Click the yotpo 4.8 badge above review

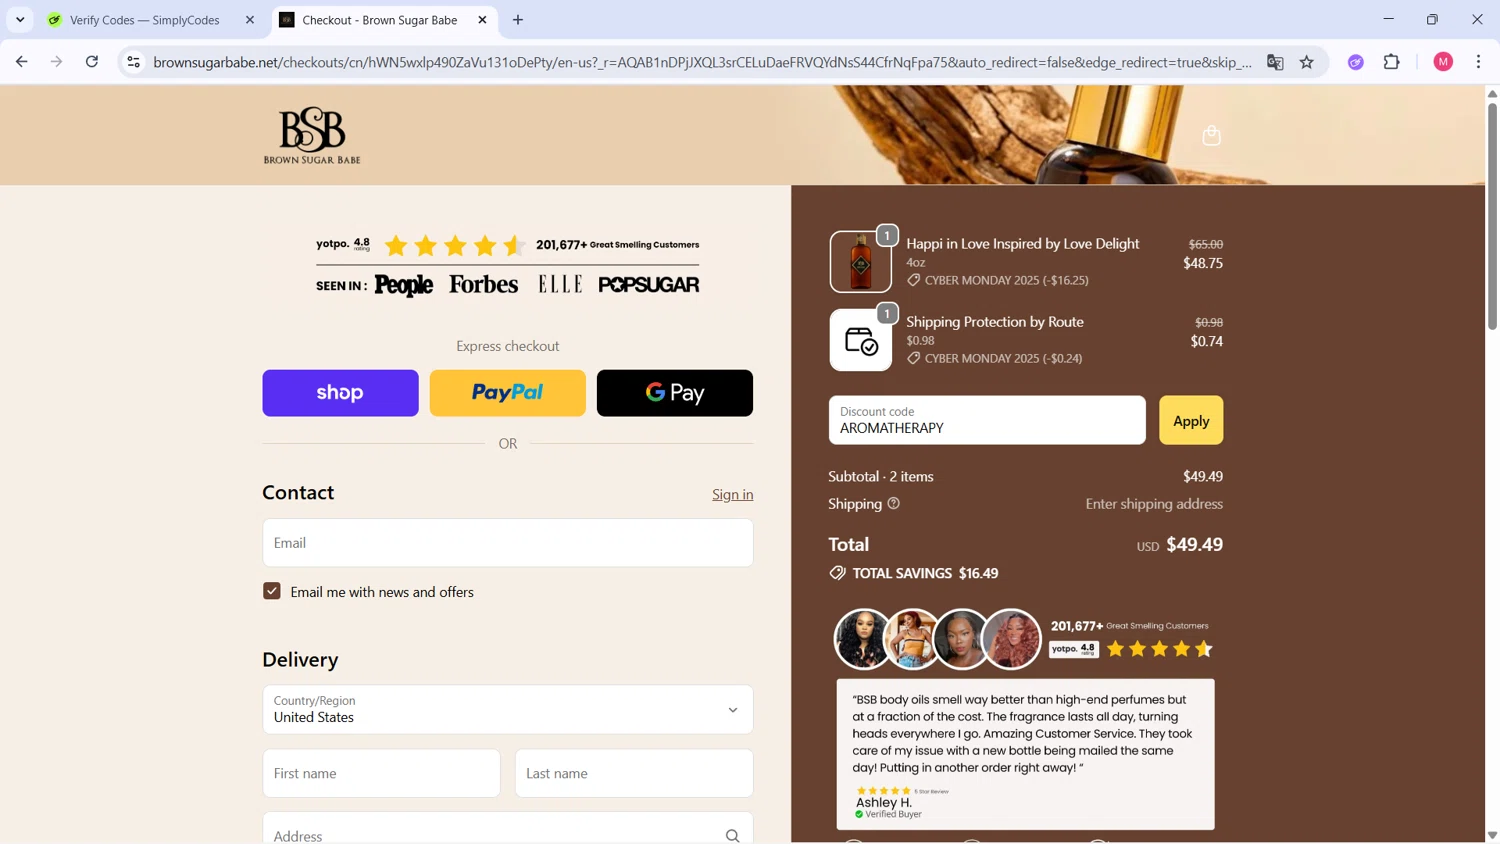1074,649
